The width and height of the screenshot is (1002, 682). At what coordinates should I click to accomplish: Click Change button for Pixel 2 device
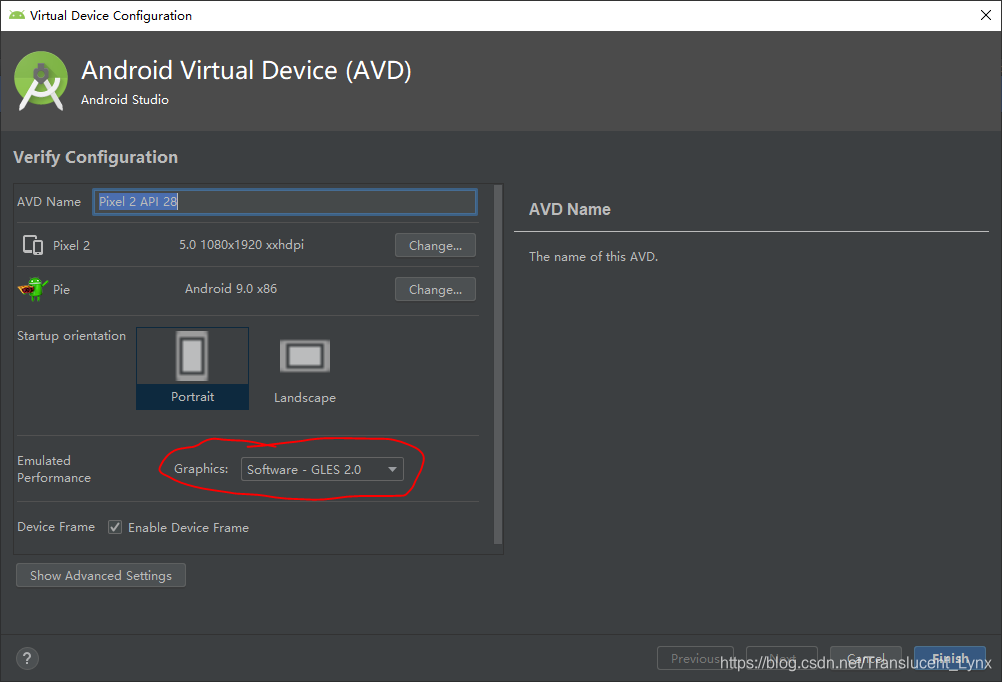tap(435, 245)
